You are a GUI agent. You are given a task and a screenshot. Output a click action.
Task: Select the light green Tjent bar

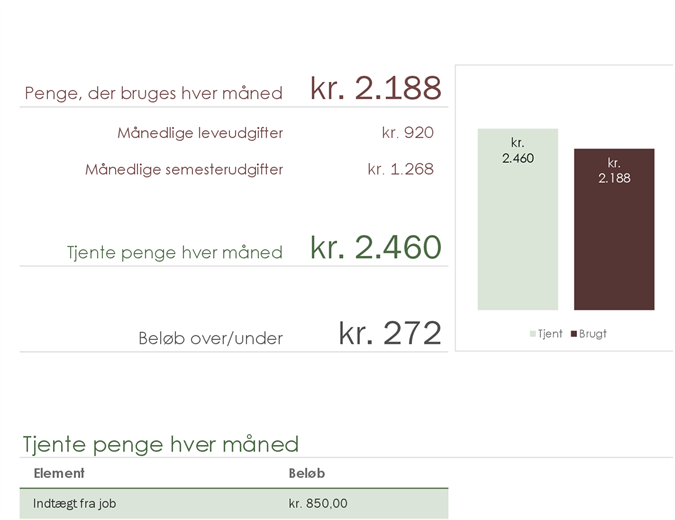click(x=518, y=219)
